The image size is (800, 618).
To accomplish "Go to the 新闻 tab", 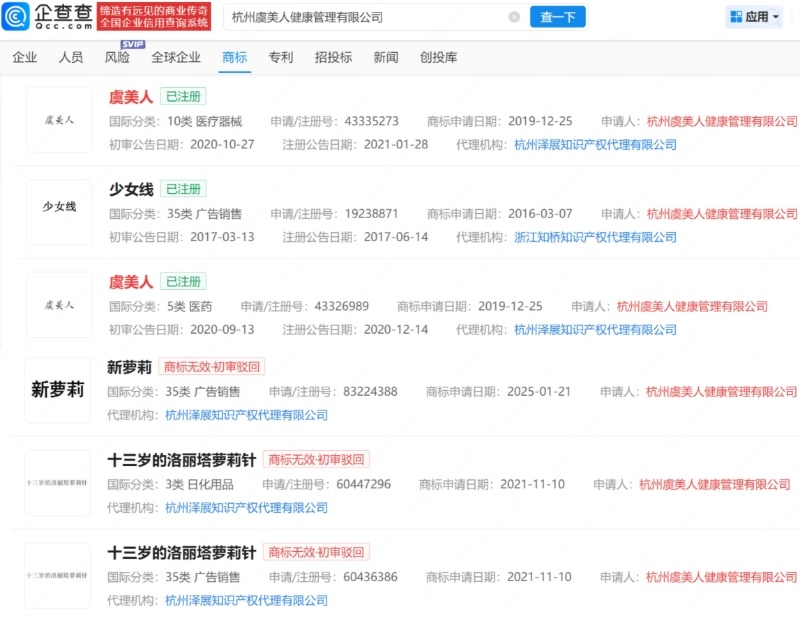I will 386,57.
